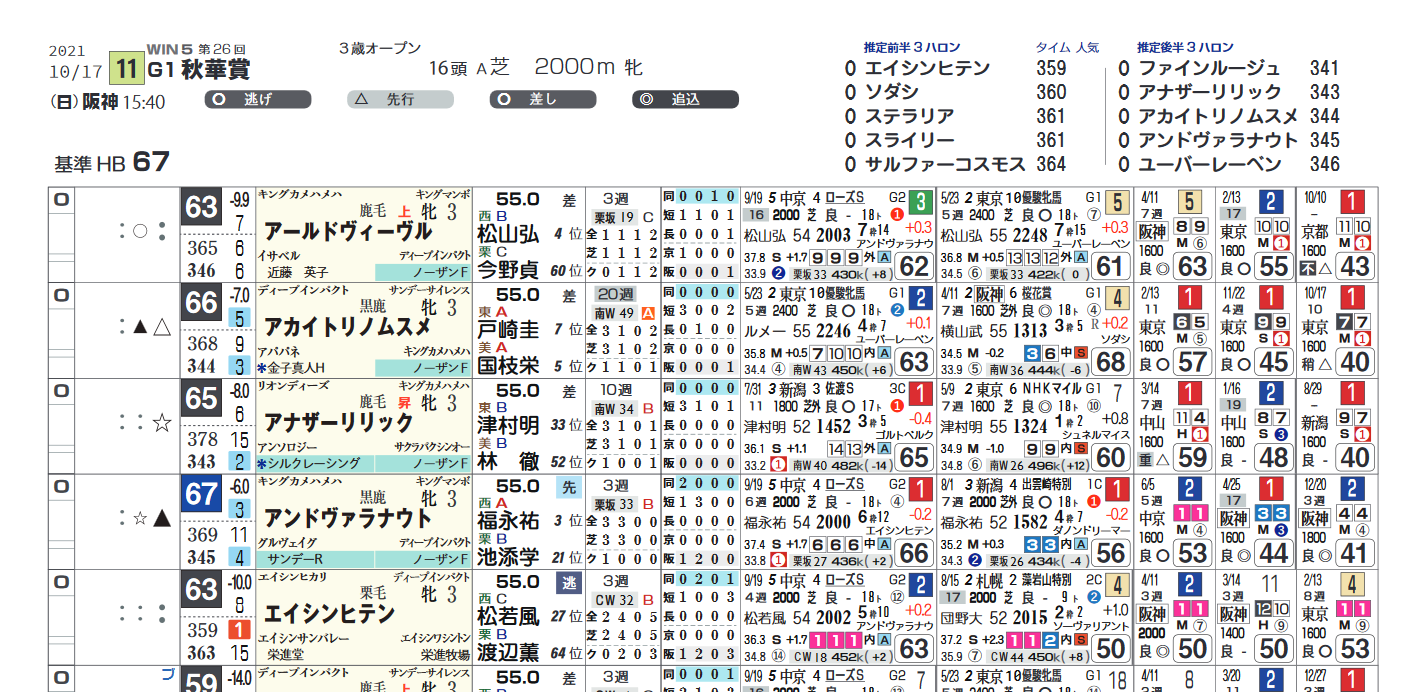The height and width of the screenshot is (692, 1419).
Task: Click the red 1 box beside エイシンヒテン's 359
Action: 240,631
